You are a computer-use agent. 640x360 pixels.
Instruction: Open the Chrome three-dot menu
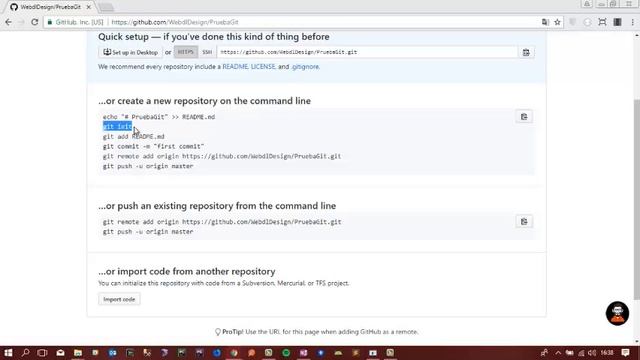point(632,22)
